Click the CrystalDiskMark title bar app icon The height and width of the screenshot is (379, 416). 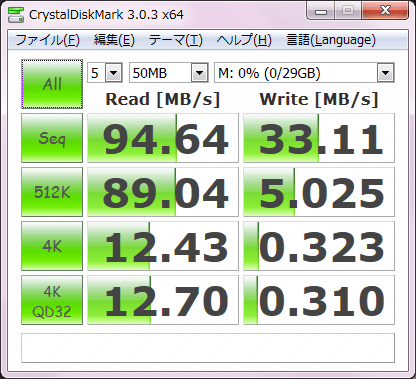point(15,14)
